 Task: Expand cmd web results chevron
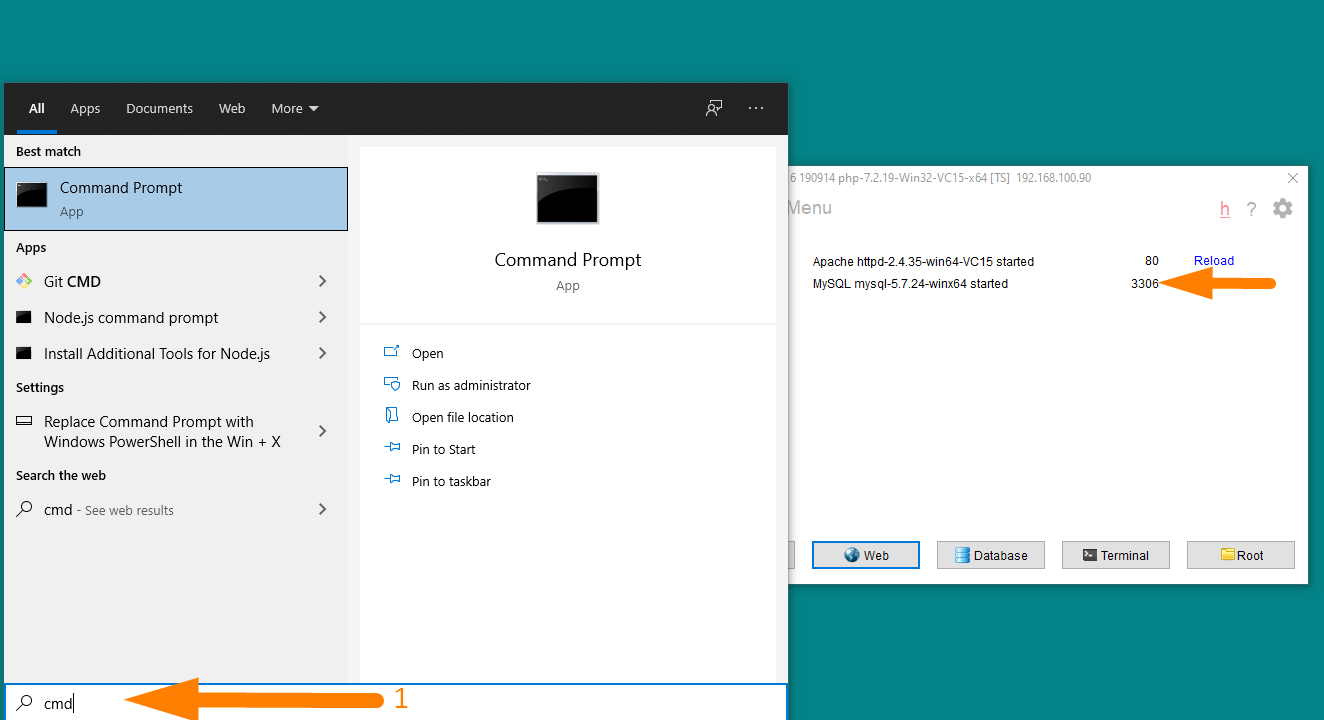322,510
